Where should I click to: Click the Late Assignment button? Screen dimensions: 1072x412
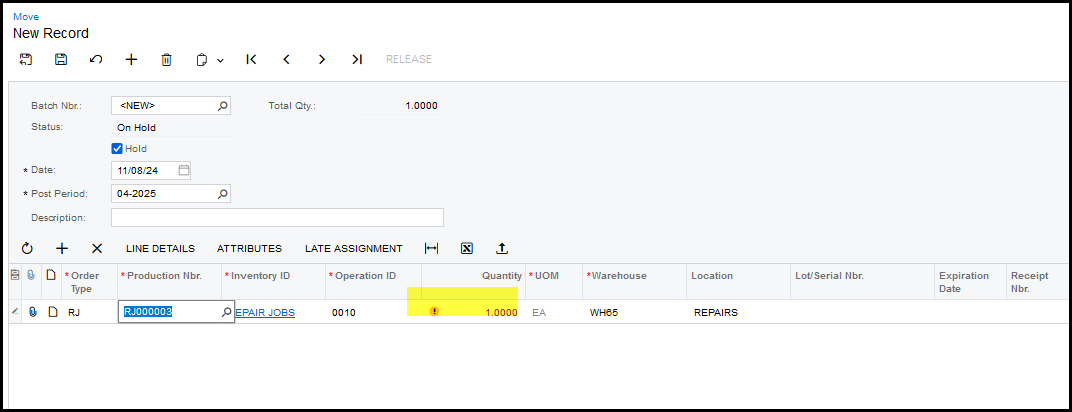353,248
